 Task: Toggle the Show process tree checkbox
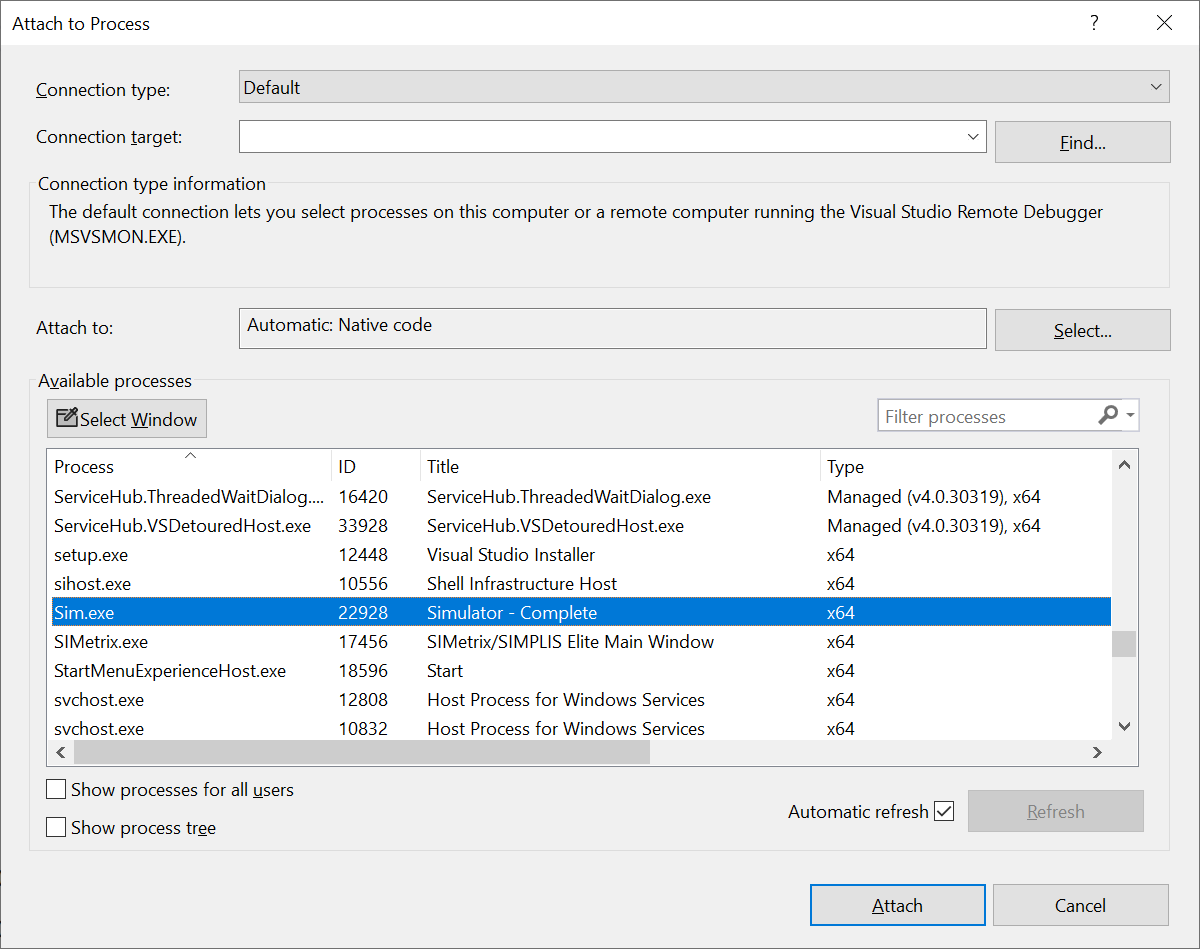pos(57,828)
